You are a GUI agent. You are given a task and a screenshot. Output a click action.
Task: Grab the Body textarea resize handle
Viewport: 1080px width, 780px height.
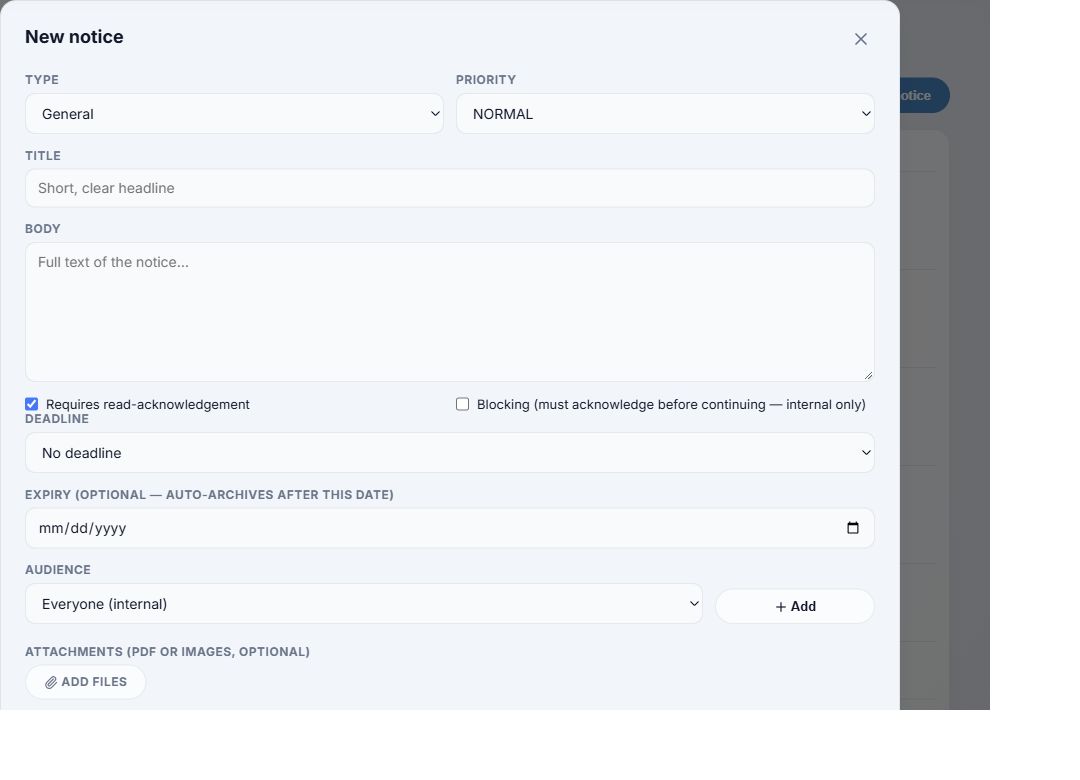tap(868, 375)
